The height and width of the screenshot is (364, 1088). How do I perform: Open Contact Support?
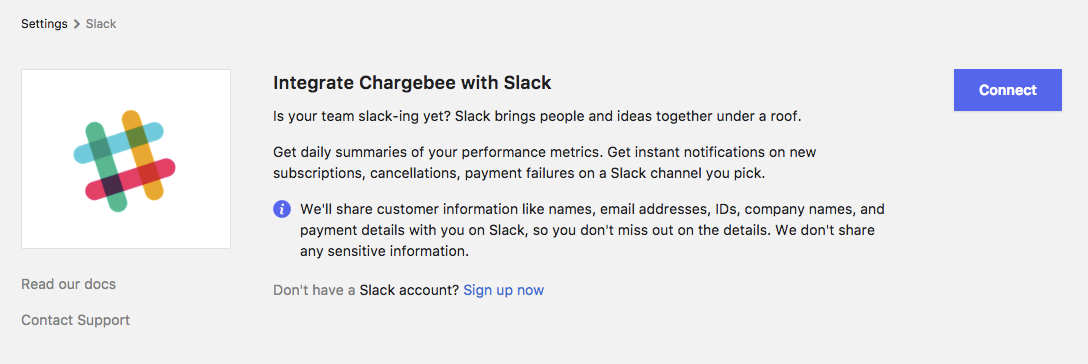(x=76, y=320)
